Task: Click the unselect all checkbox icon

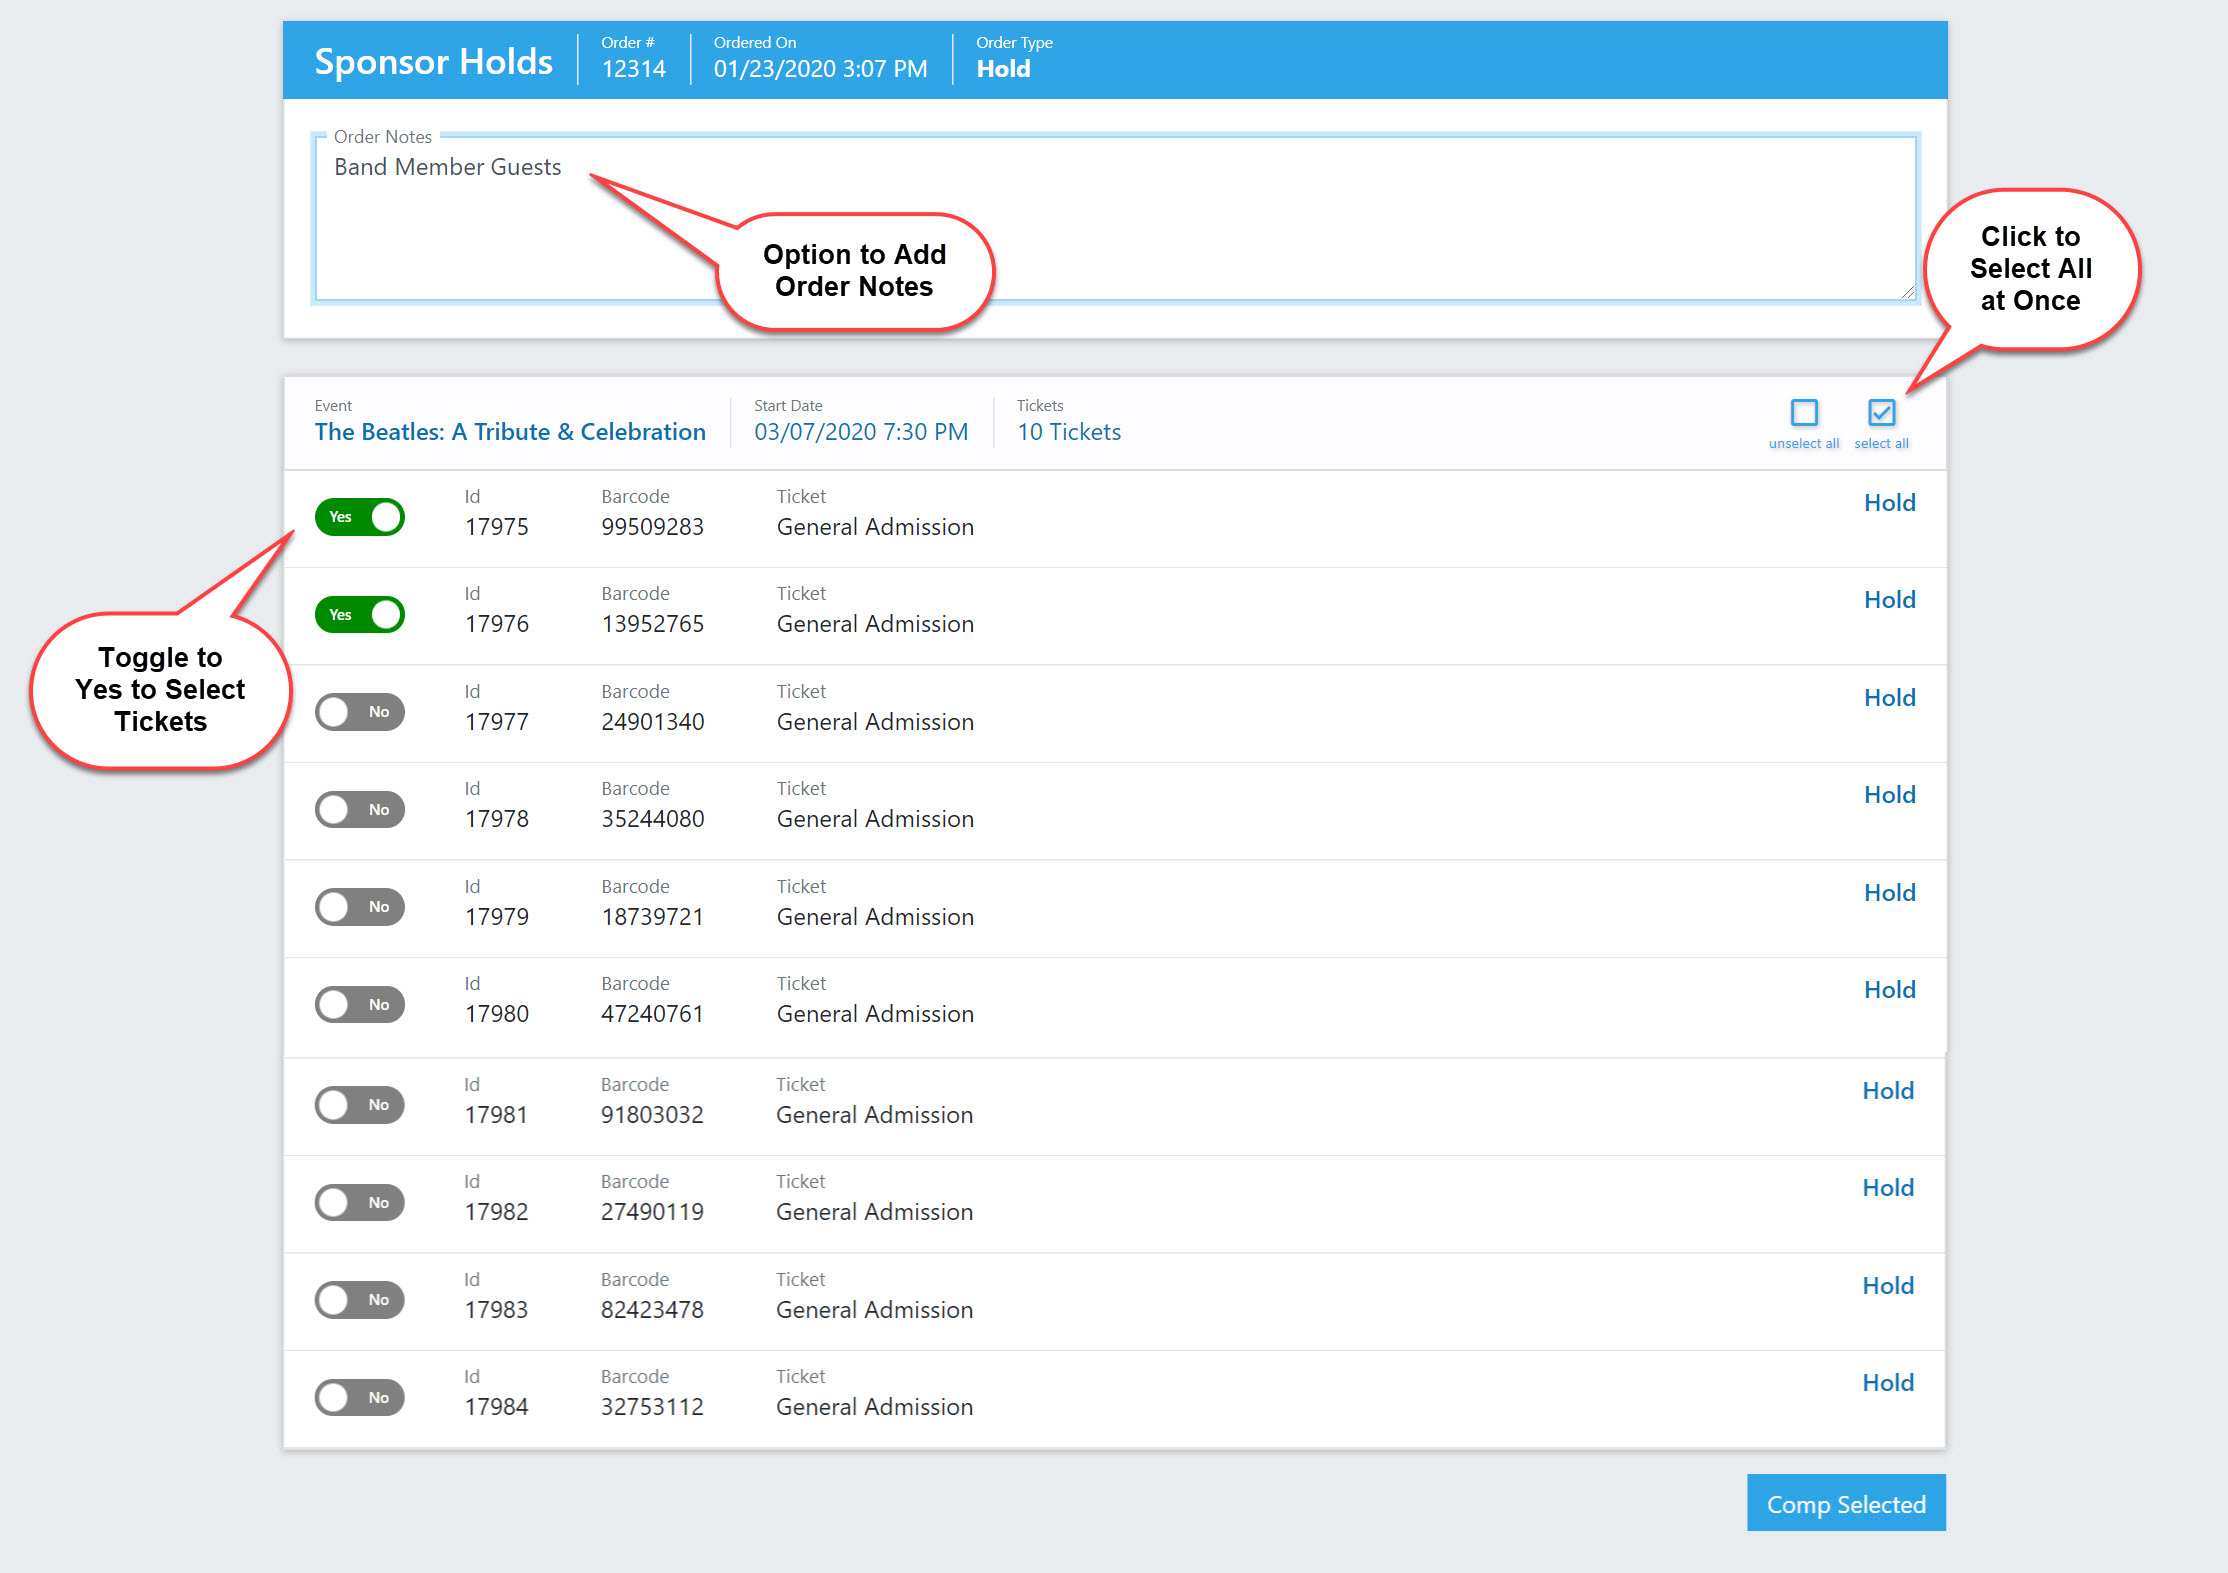Action: [x=1804, y=413]
